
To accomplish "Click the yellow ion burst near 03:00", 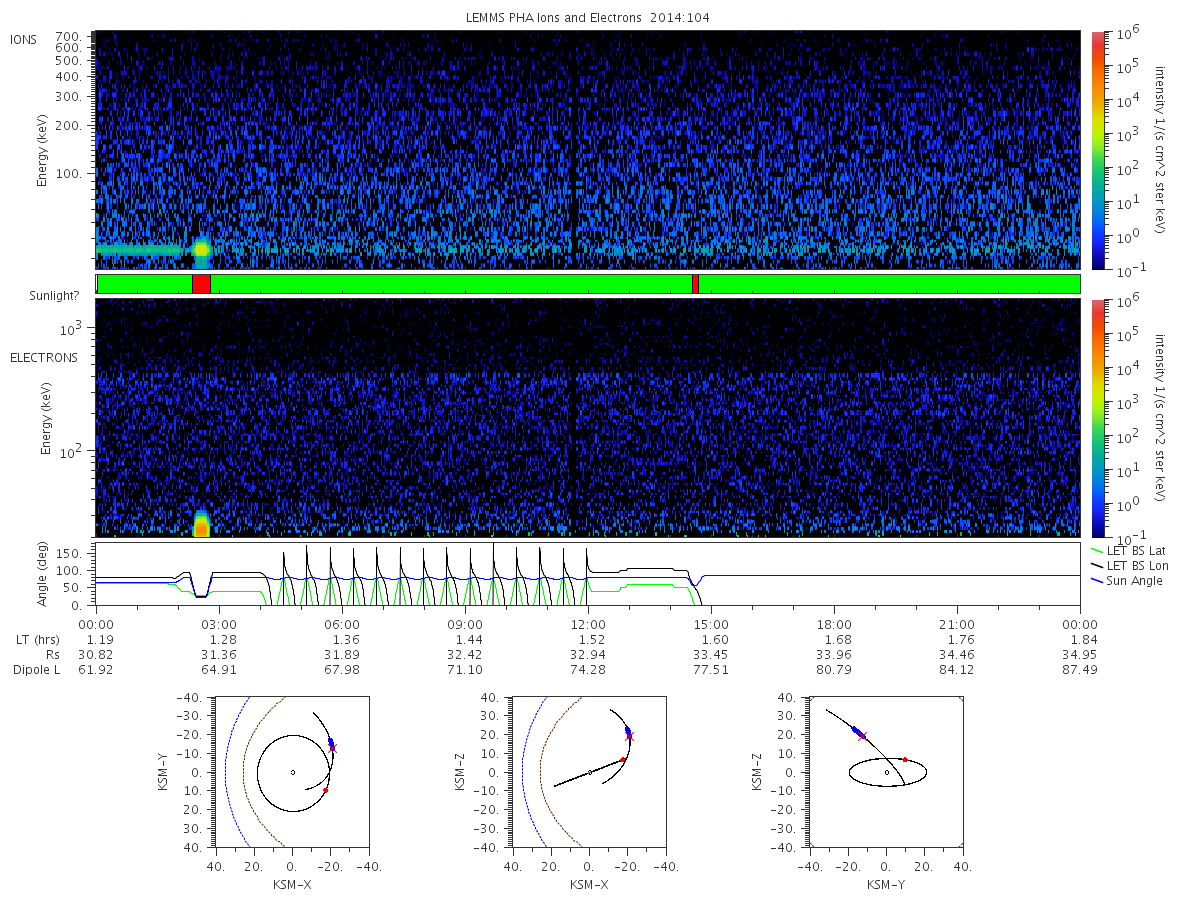I will click(x=201, y=248).
